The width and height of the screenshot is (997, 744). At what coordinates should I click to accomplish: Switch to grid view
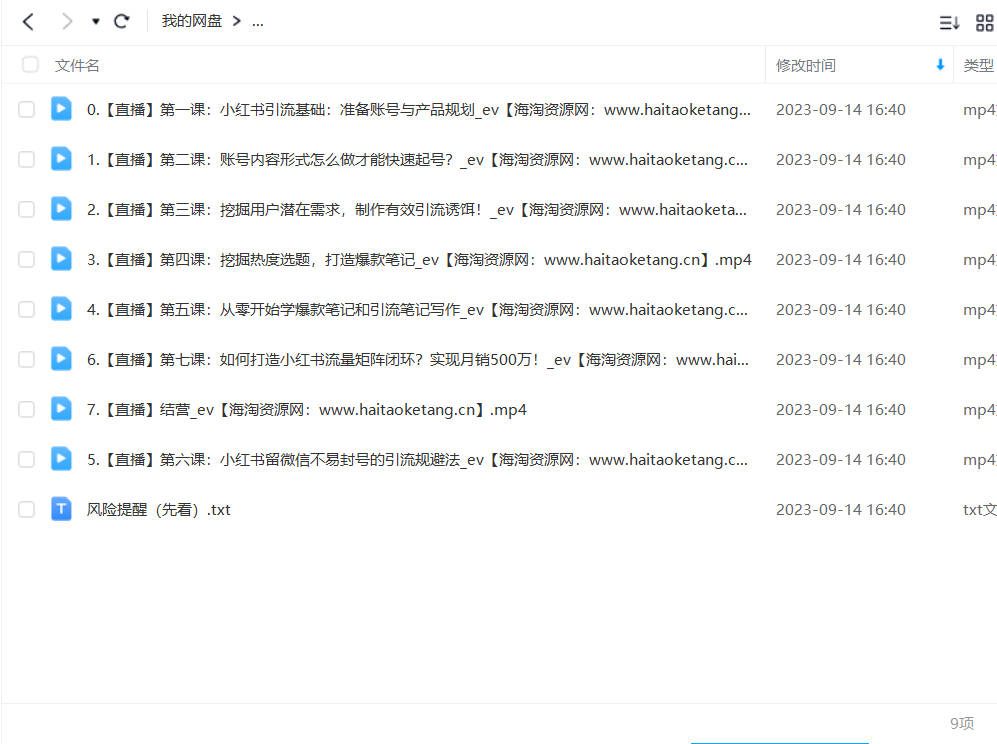[x=984, y=23]
